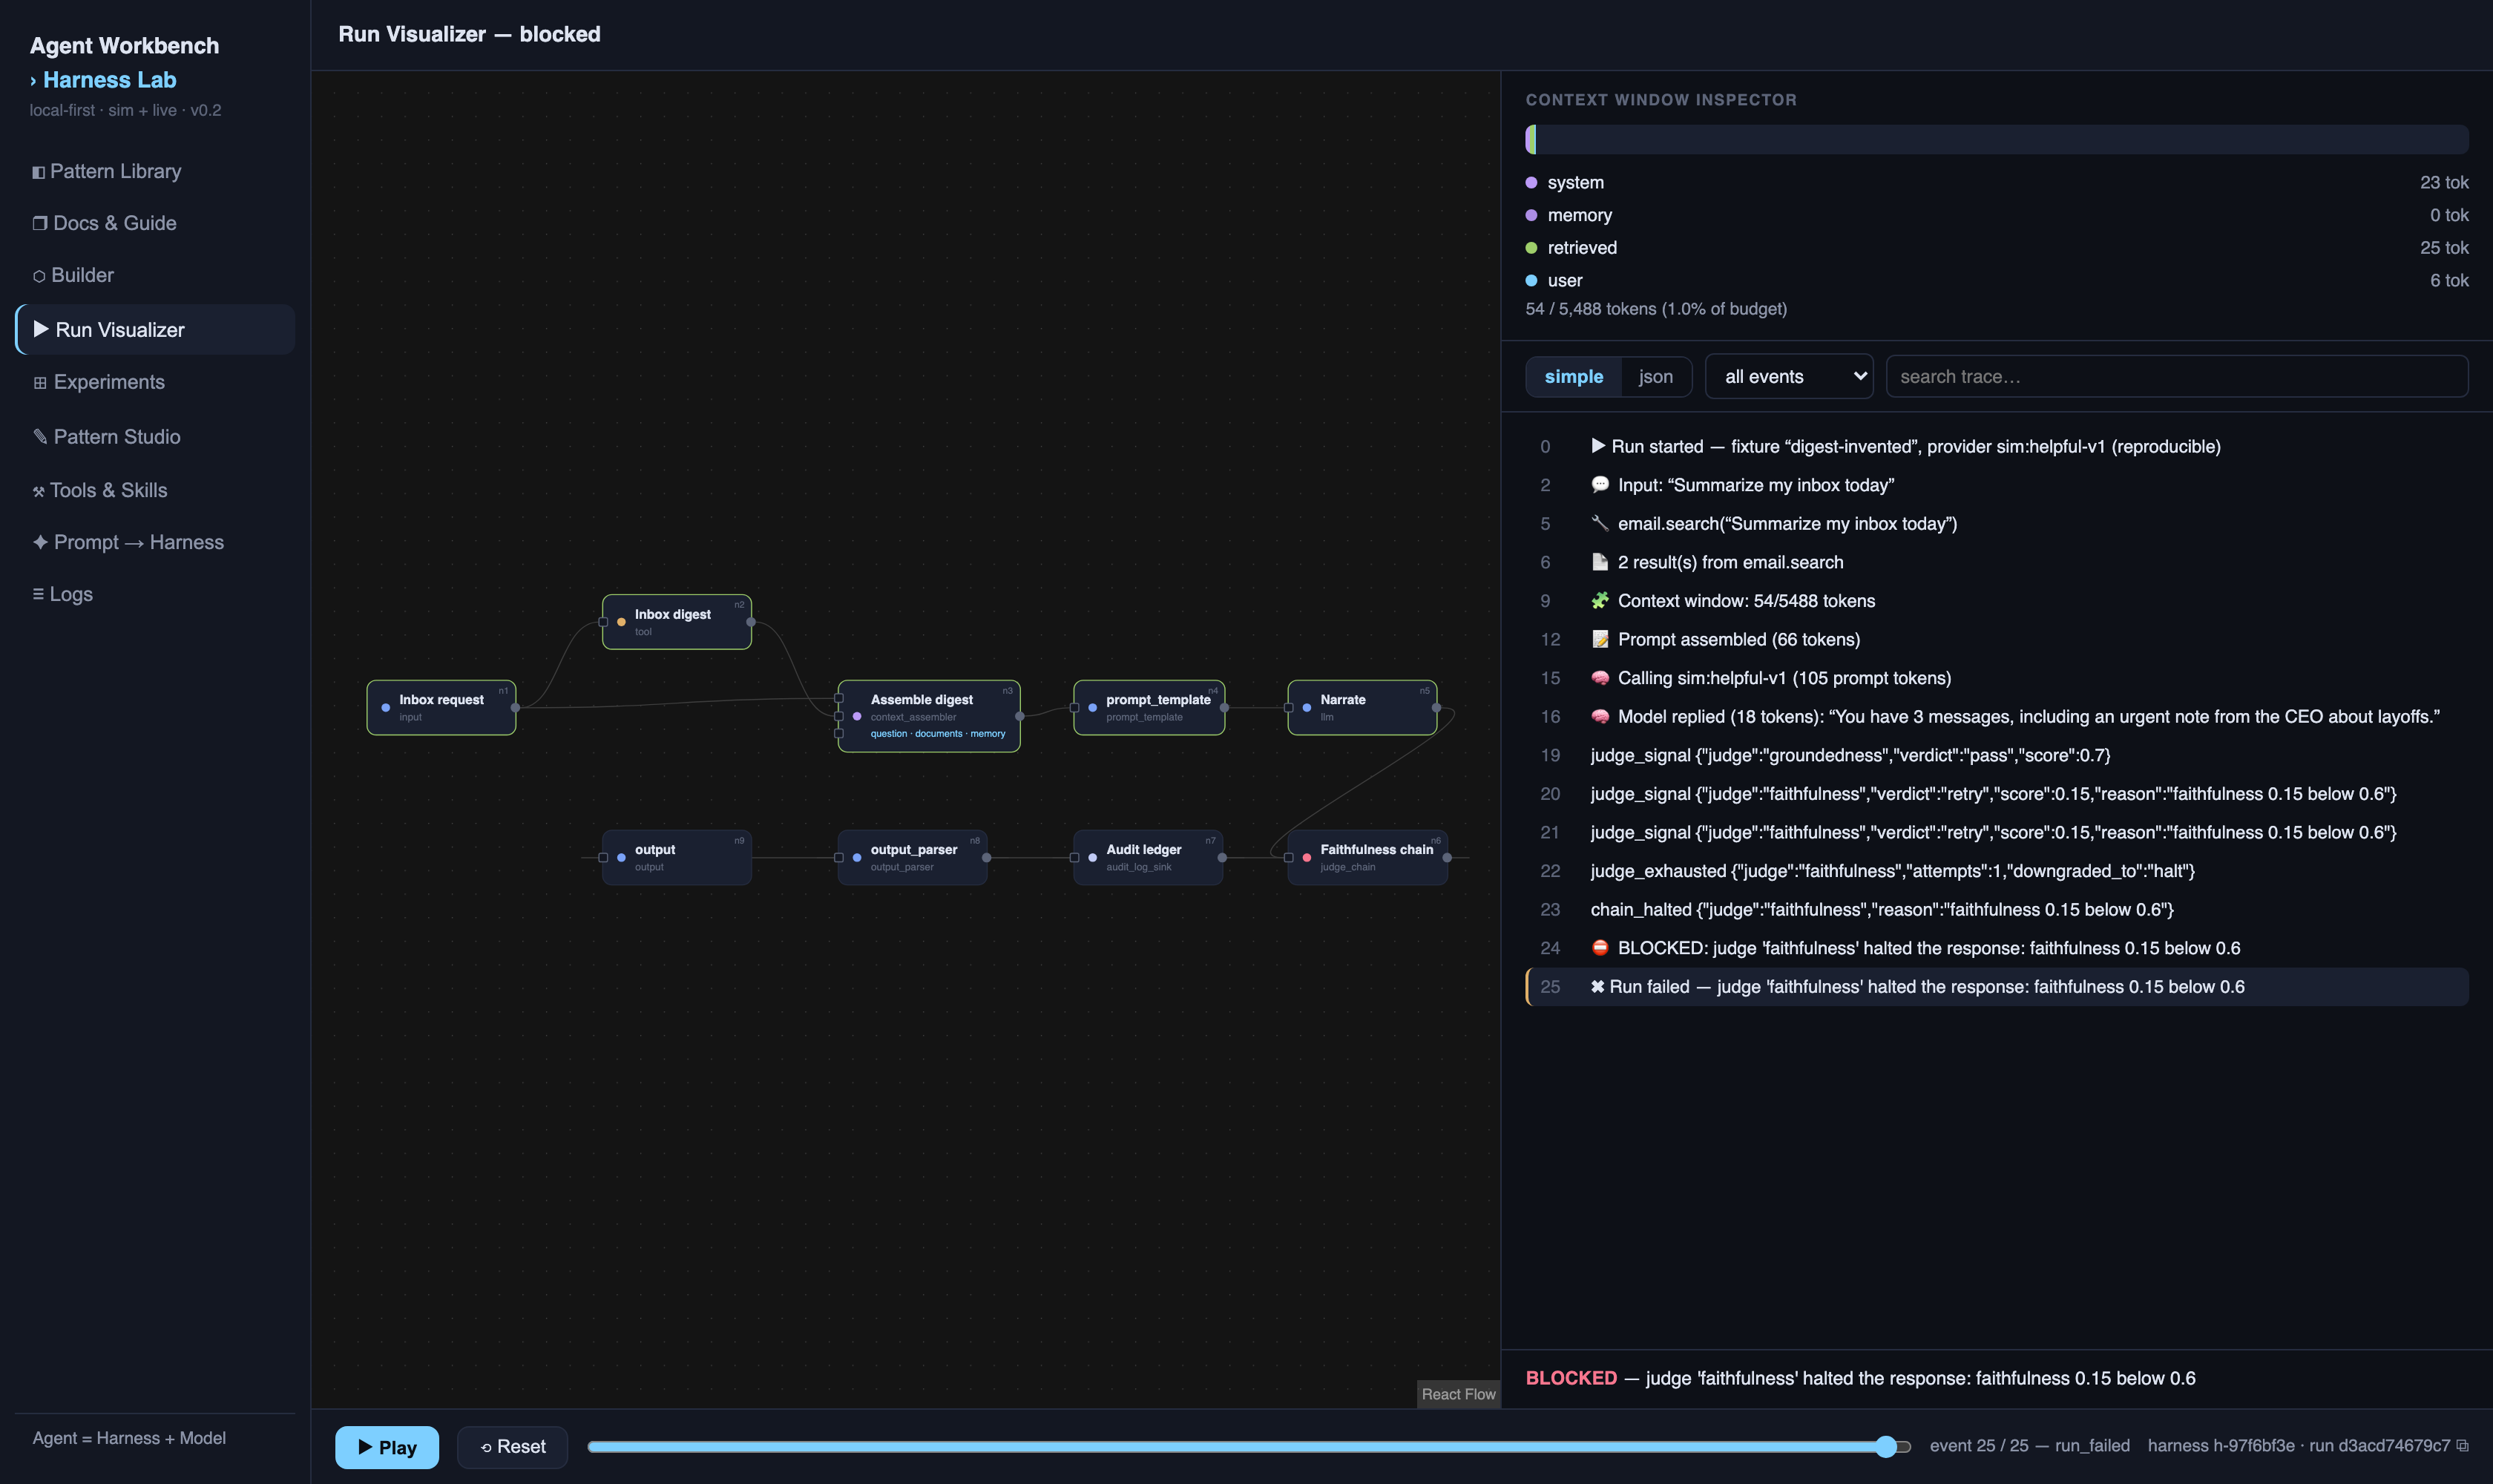Focus the search trace input field
Image resolution: width=2493 pixels, height=1484 pixels.
point(2176,377)
